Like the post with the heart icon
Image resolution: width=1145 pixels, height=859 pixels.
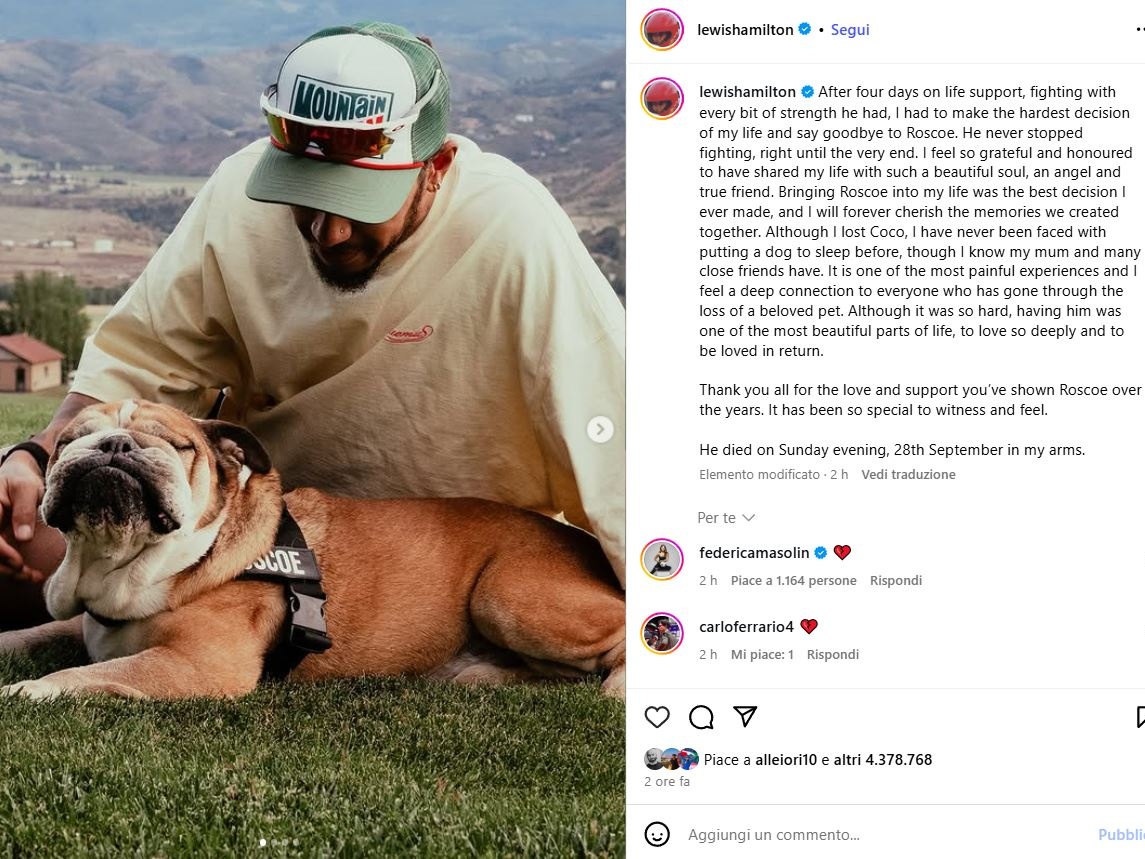pyautogui.click(x=657, y=717)
